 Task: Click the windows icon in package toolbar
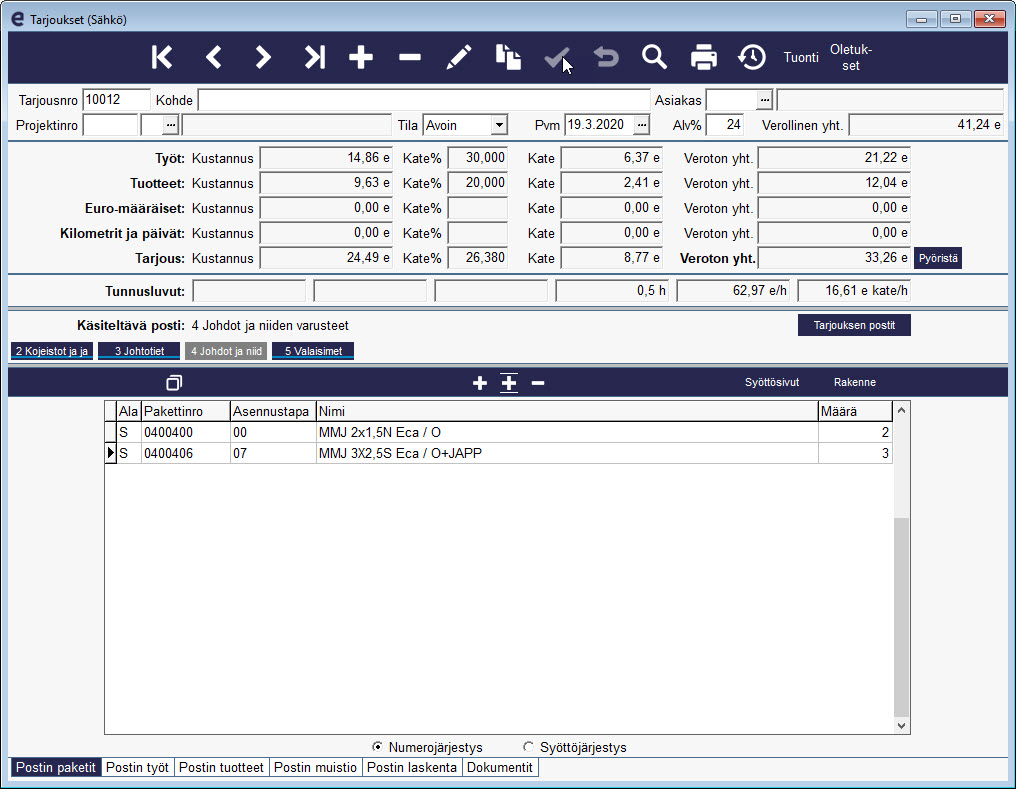174,383
